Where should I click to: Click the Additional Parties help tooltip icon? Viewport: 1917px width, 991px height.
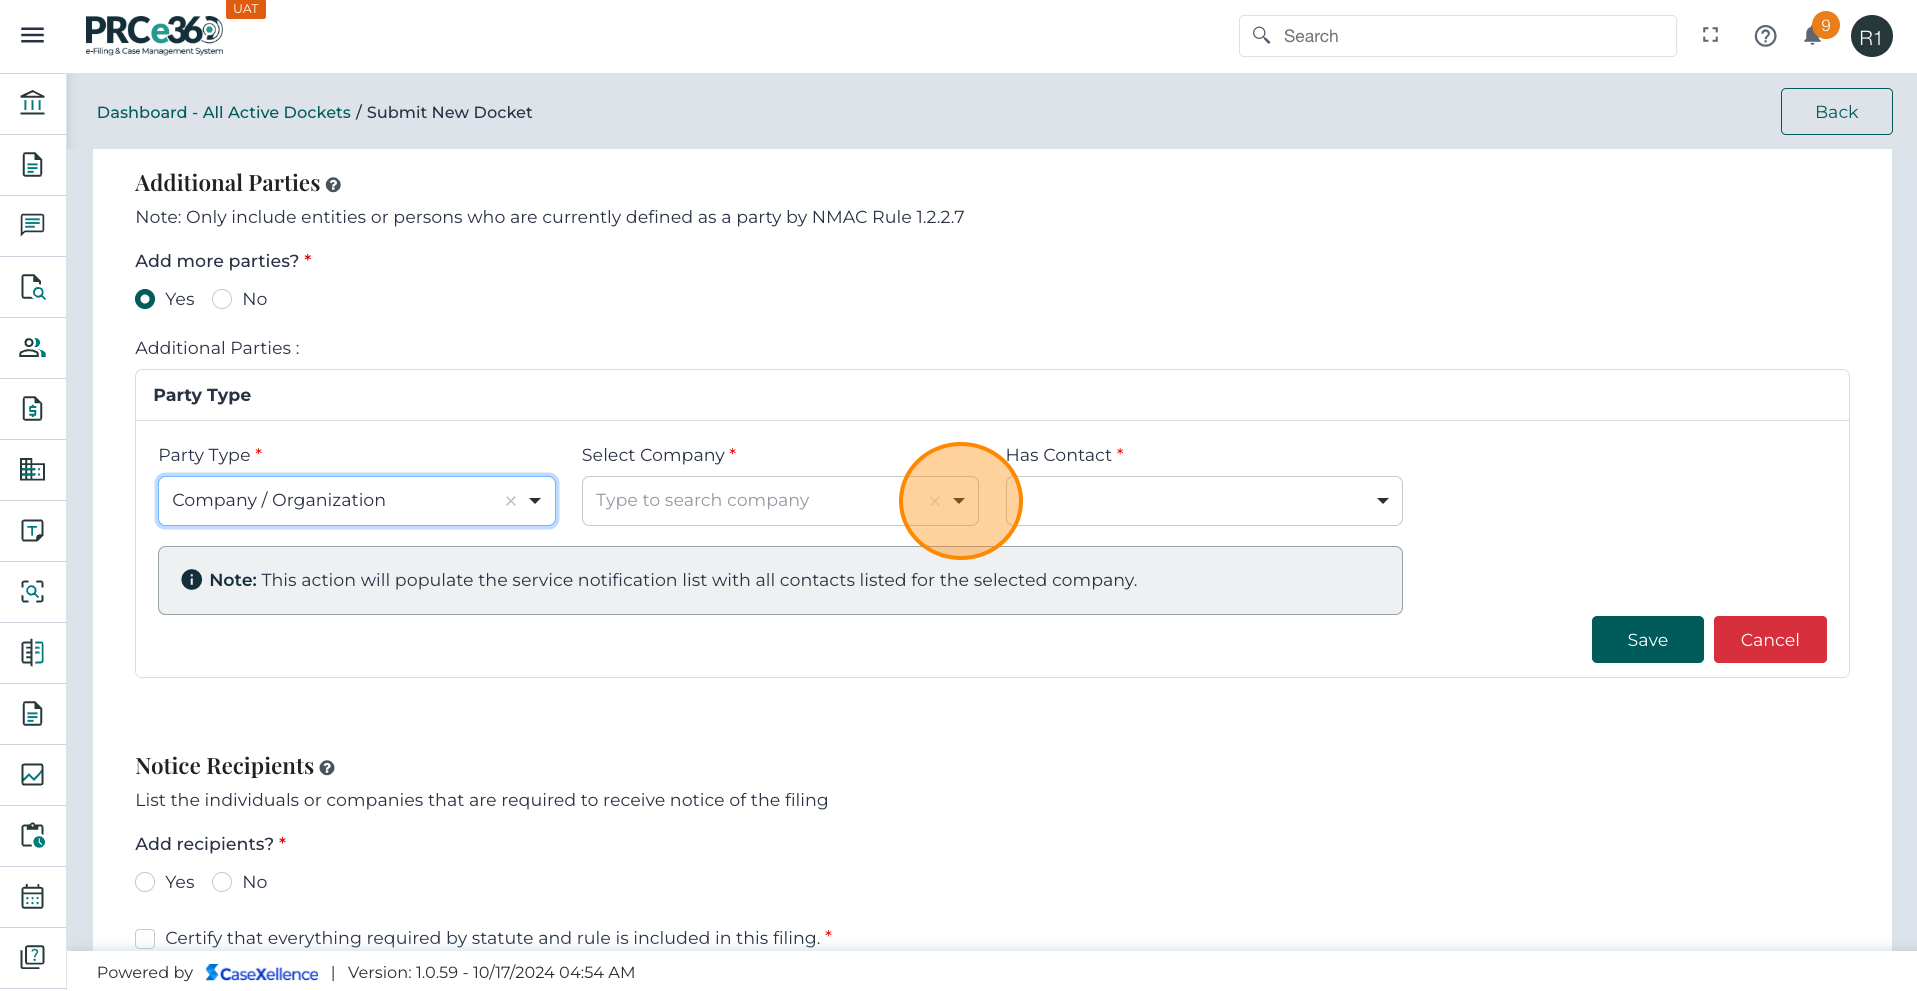(x=333, y=185)
